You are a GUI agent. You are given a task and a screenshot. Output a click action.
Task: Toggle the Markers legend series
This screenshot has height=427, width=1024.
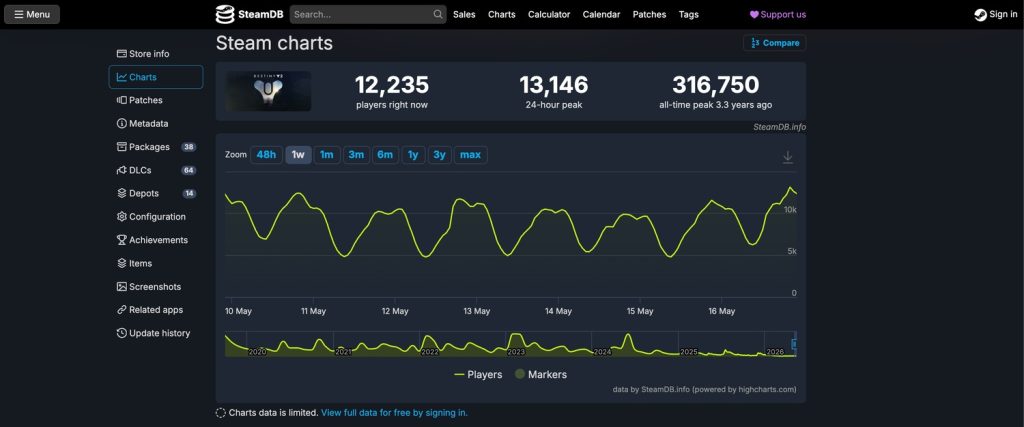point(541,375)
